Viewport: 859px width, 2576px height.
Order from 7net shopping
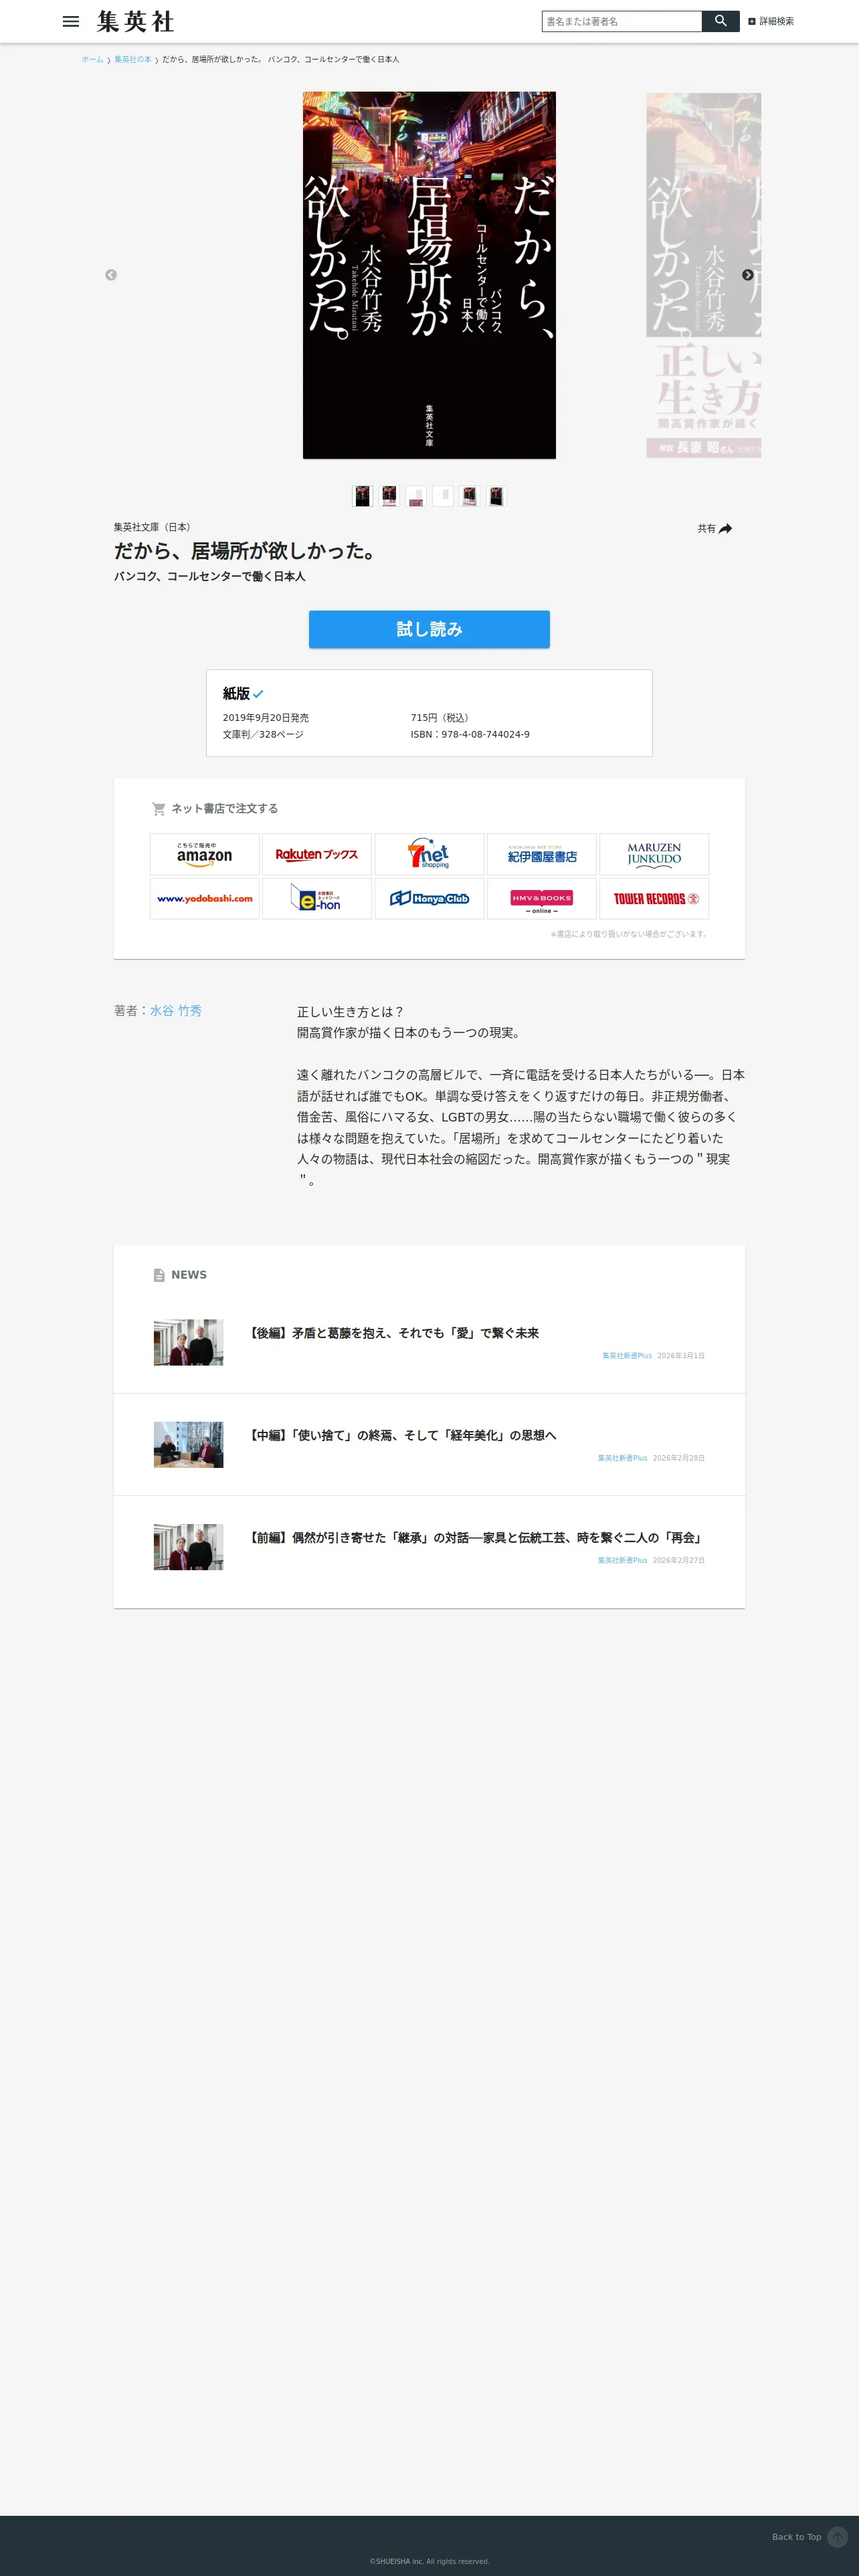tap(429, 854)
